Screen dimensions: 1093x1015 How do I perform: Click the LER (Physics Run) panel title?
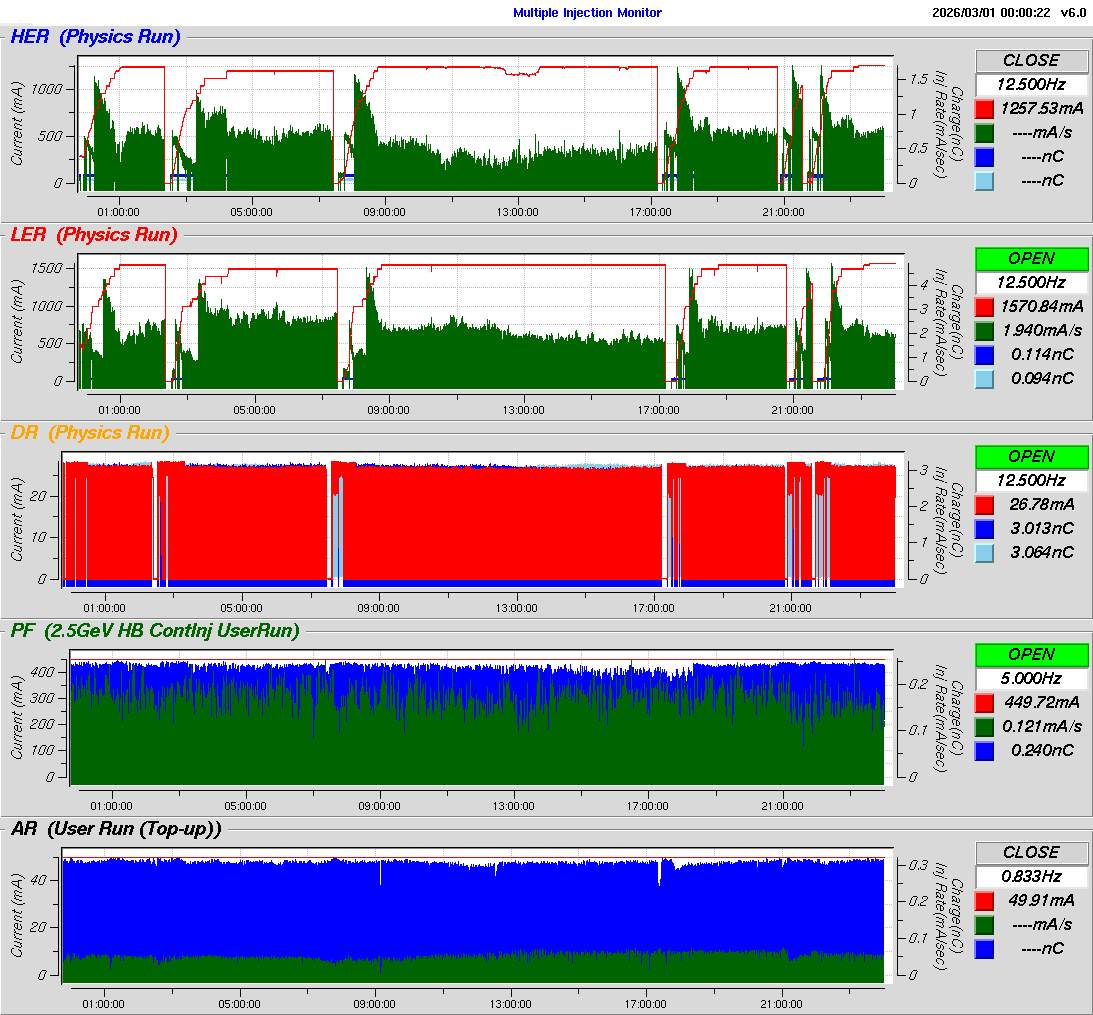coord(94,235)
